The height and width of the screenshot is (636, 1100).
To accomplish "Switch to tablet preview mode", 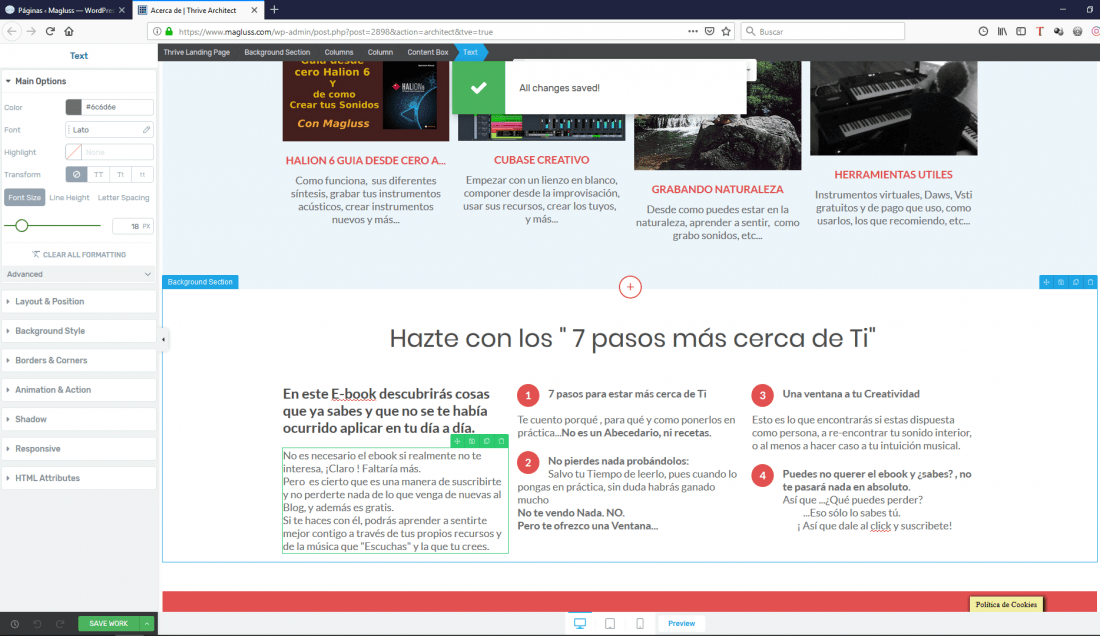I will (610, 623).
